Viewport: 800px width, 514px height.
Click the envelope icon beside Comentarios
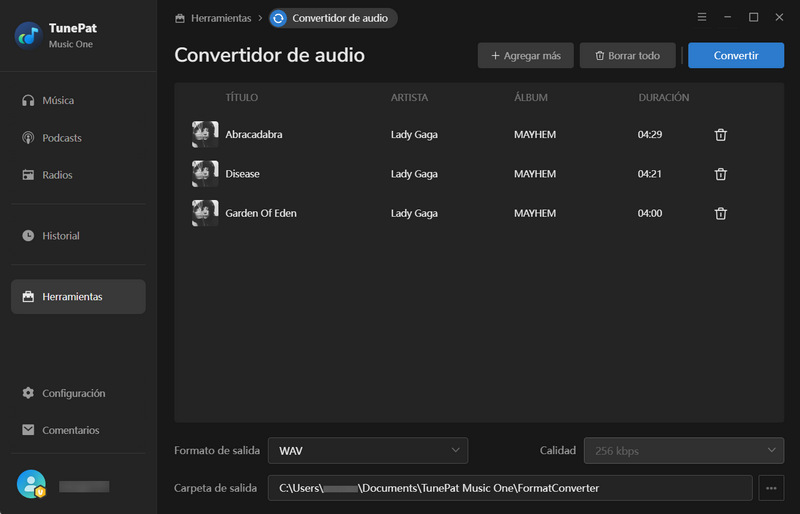tap(28, 430)
